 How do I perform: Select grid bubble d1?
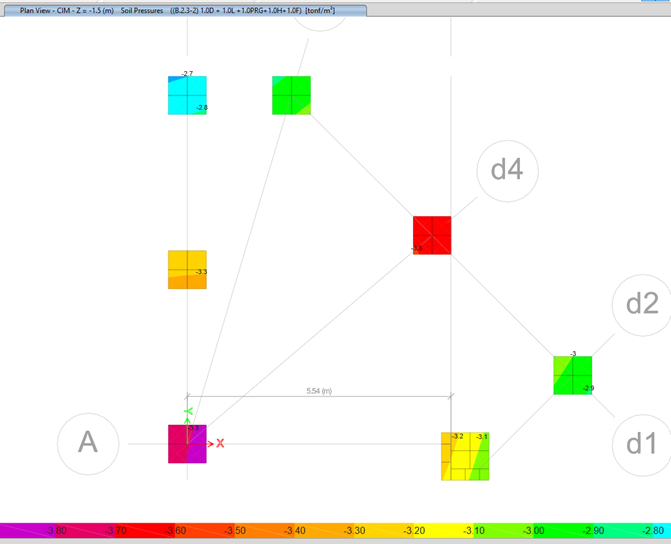[x=641, y=442]
